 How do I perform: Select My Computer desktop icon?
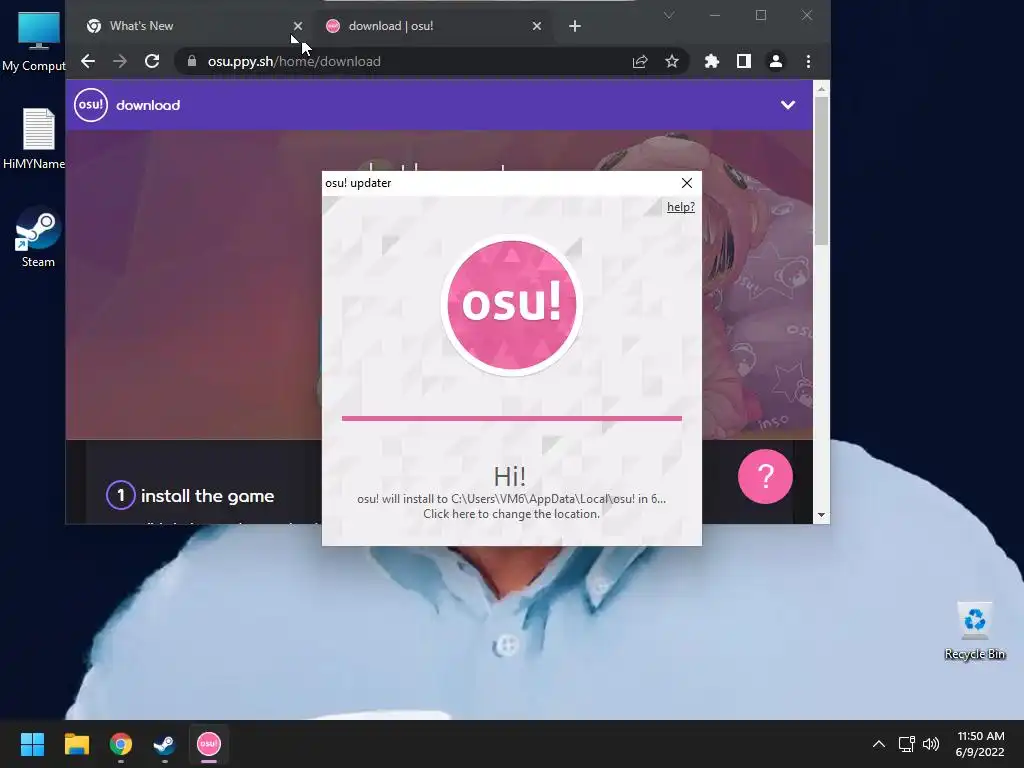coord(34,42)
